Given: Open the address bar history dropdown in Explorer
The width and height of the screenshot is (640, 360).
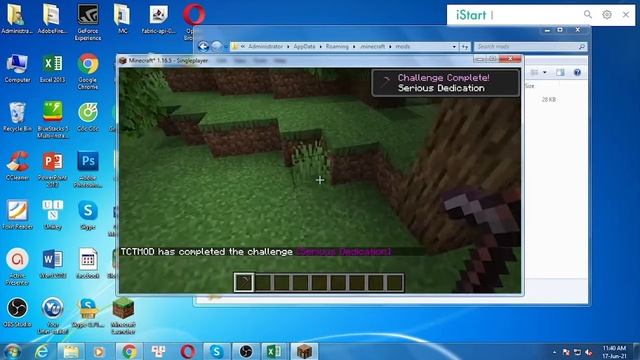Looking at the screenshot, I should coord(454,47).
